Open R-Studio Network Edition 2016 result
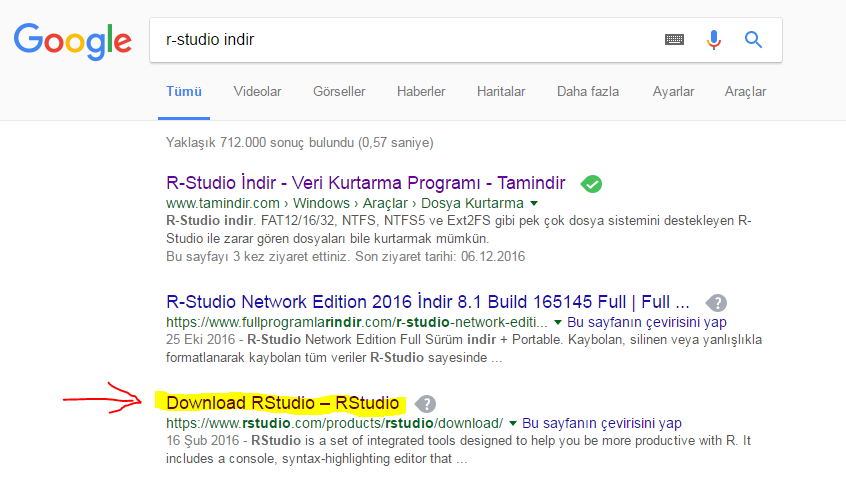Screen dimensions: 846x486 pos(427,302)
